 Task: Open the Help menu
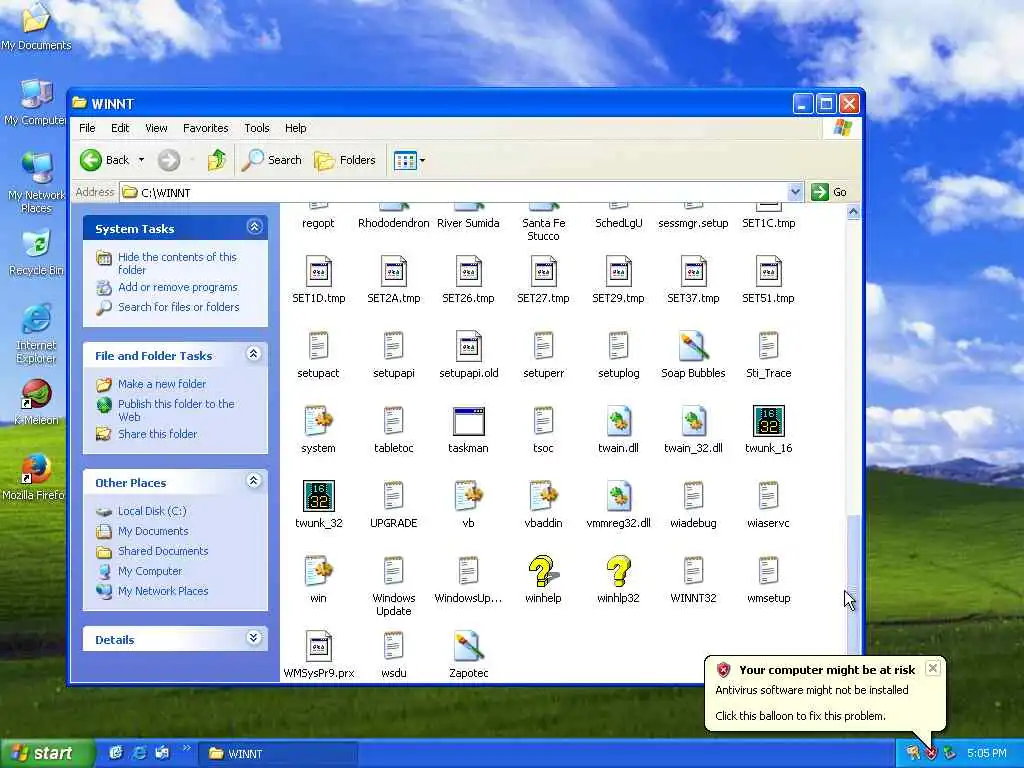[x=295, y=128]
